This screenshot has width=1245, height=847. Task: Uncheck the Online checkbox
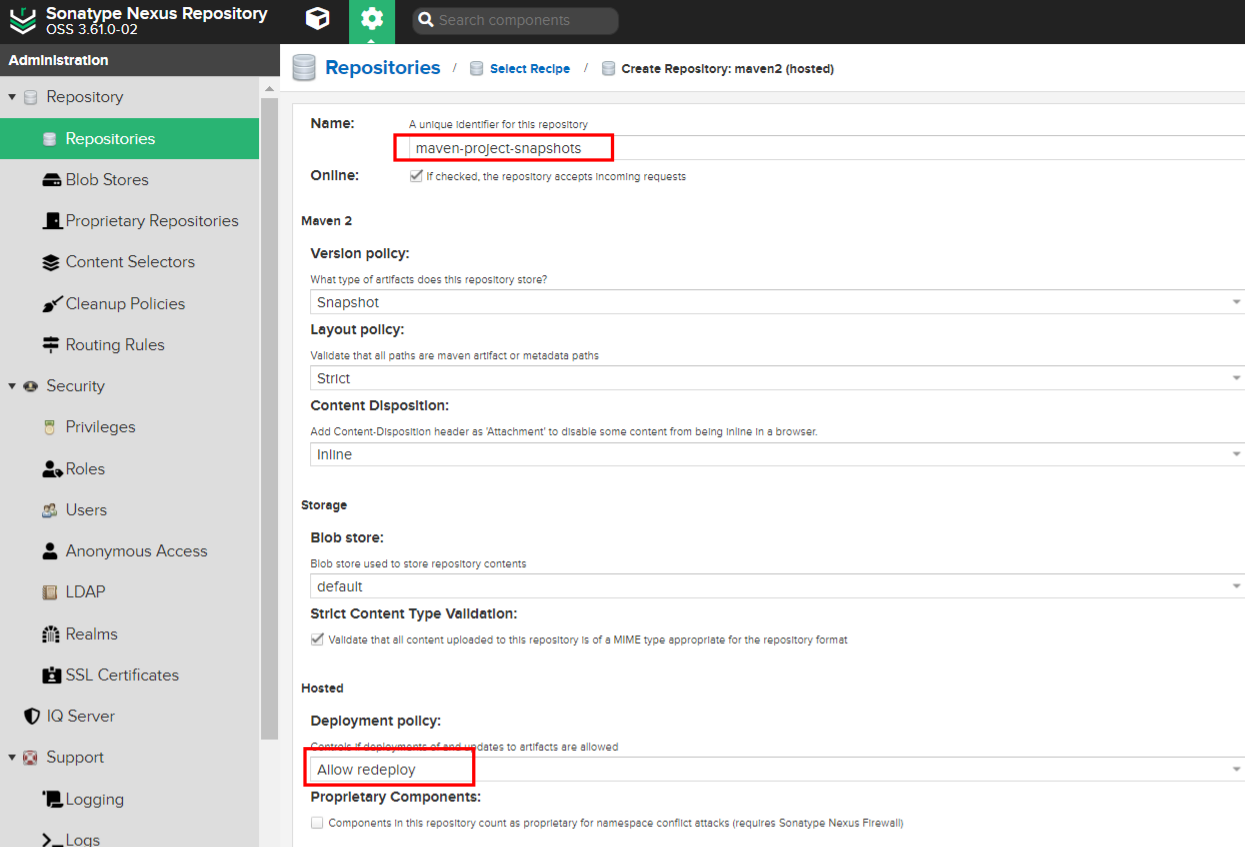416,176
